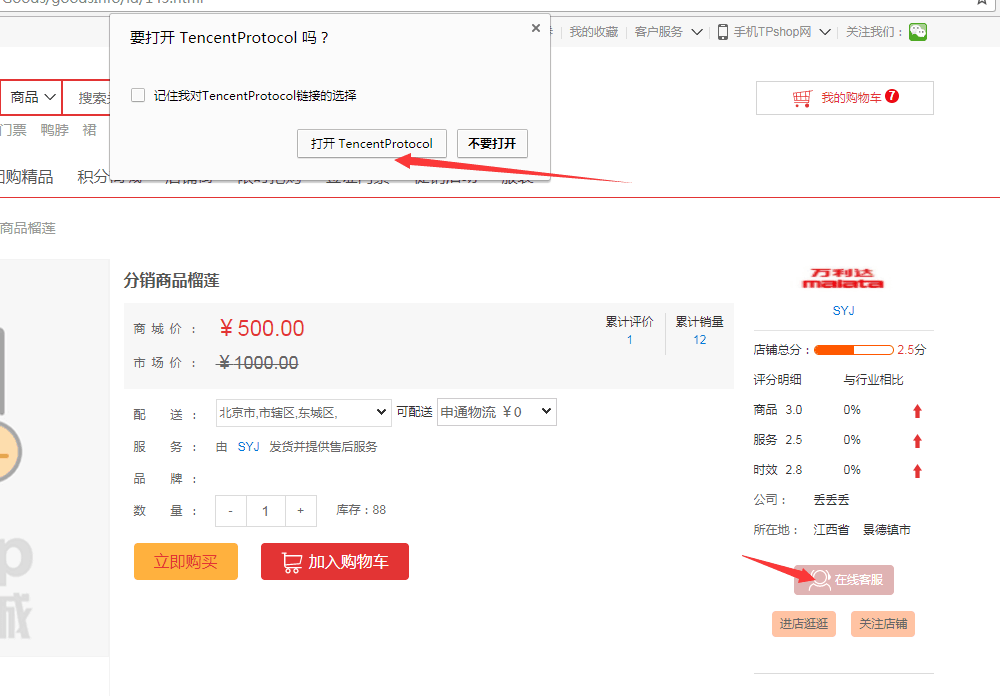Select the 鸭脖 navigation item

[x=54, y=129]
